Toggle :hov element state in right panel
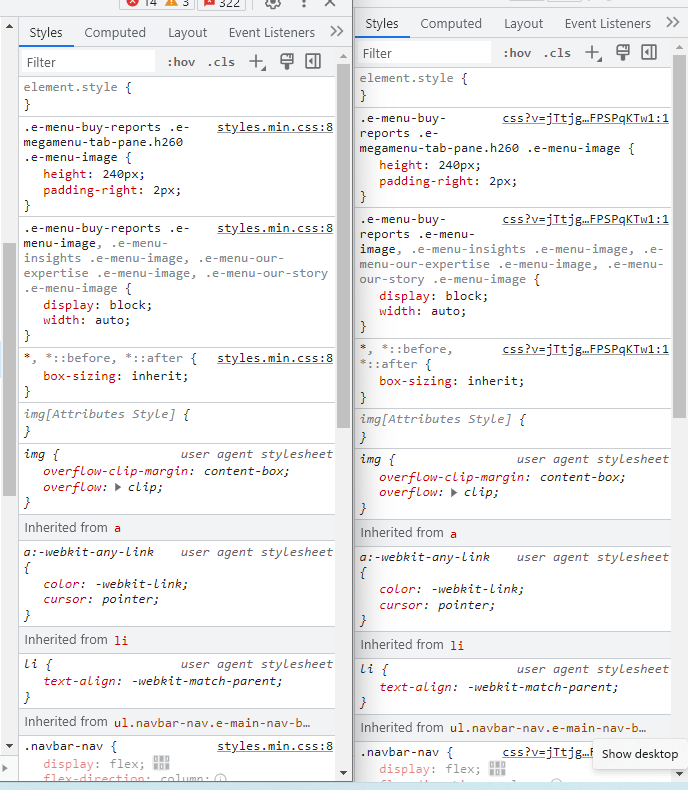The height and width of the screenshot is (790, 688). (517, 53)
